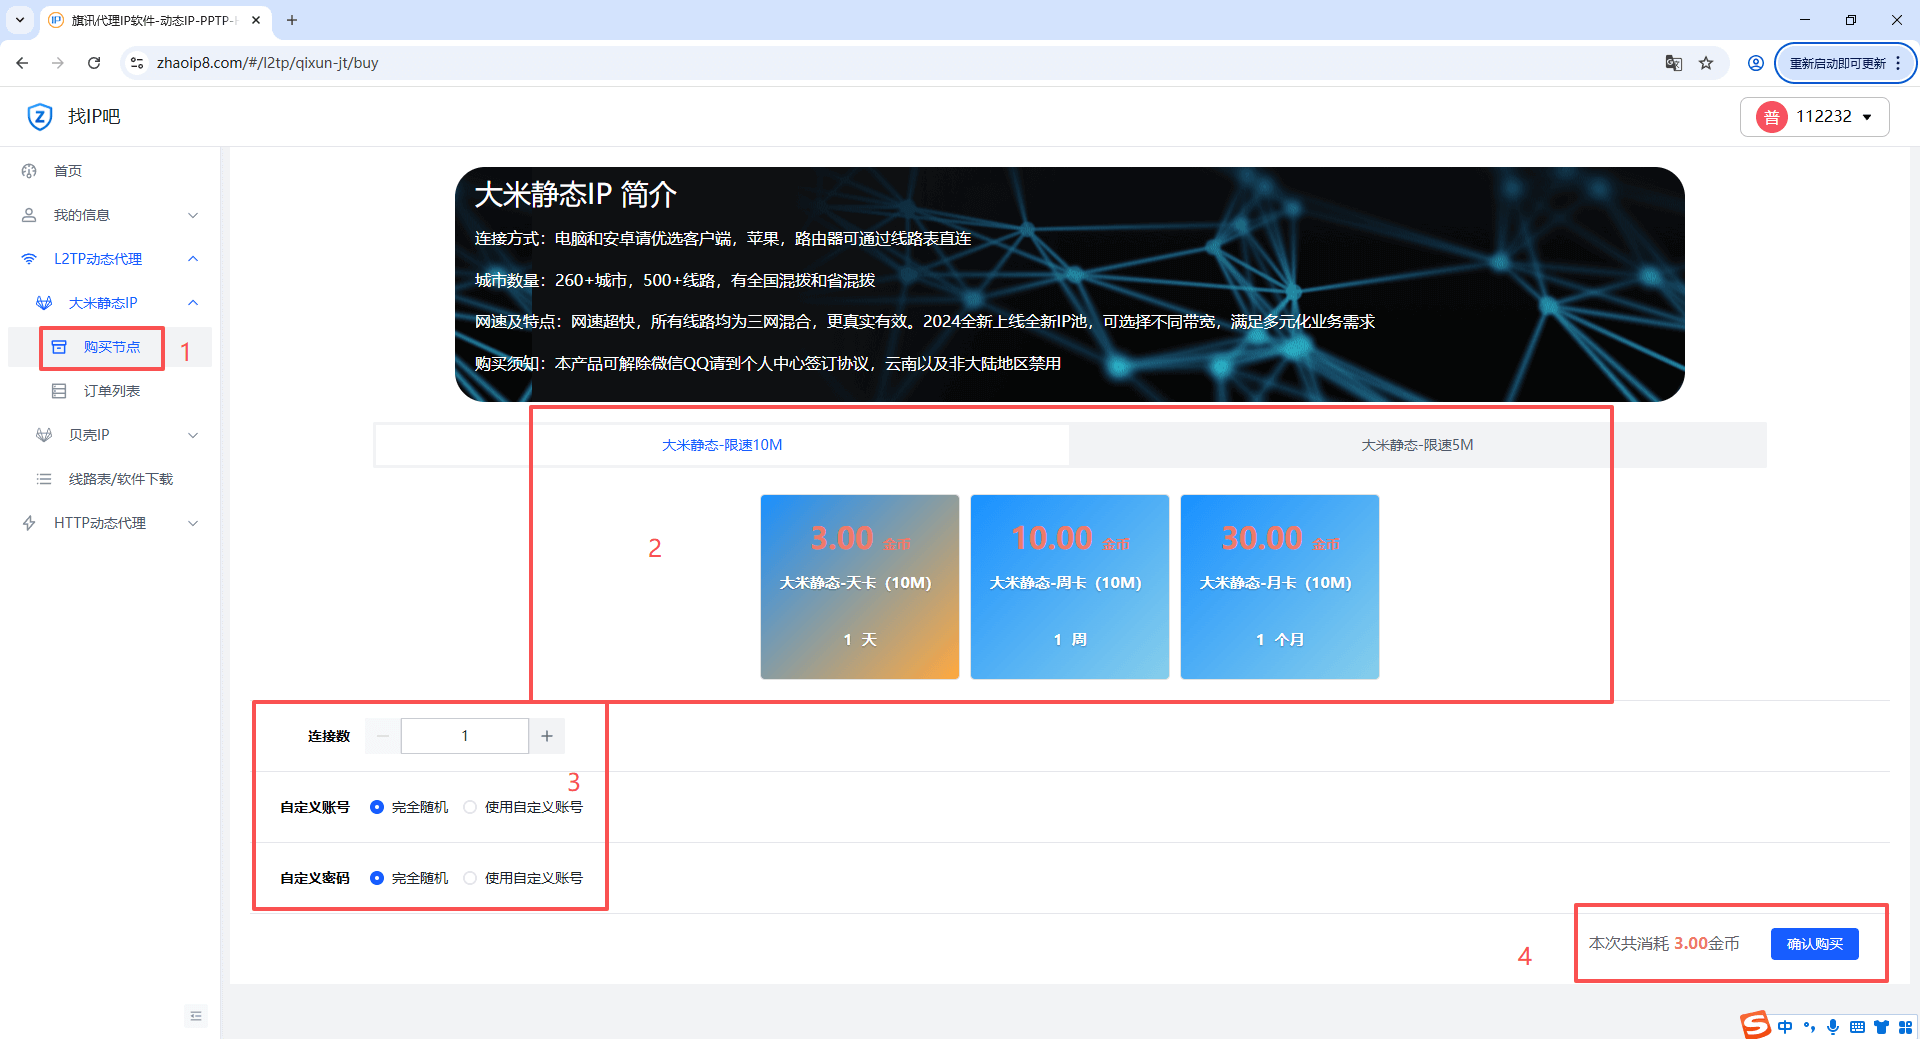Select 完全随机 for 自定义账号

(410, 807)
